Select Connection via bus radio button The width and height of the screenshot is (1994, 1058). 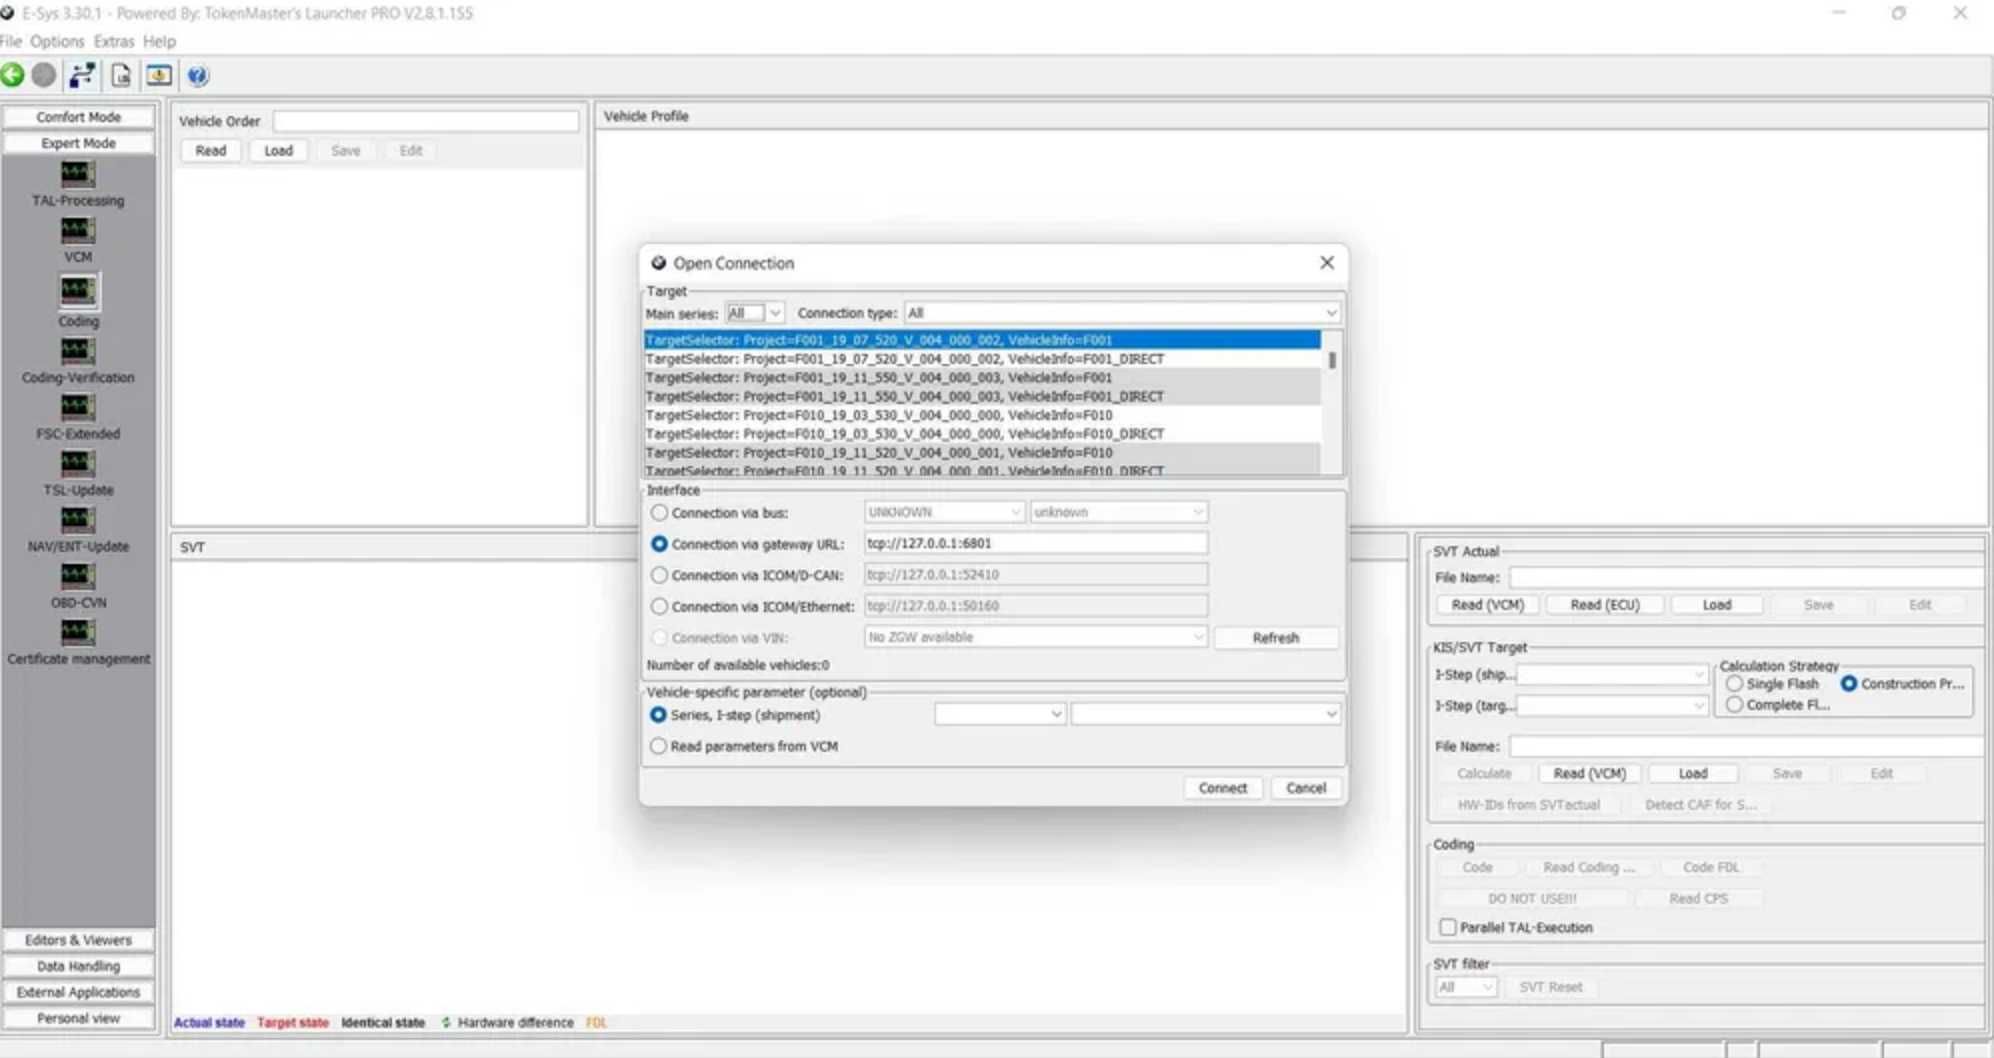click(x=659, y=512)
